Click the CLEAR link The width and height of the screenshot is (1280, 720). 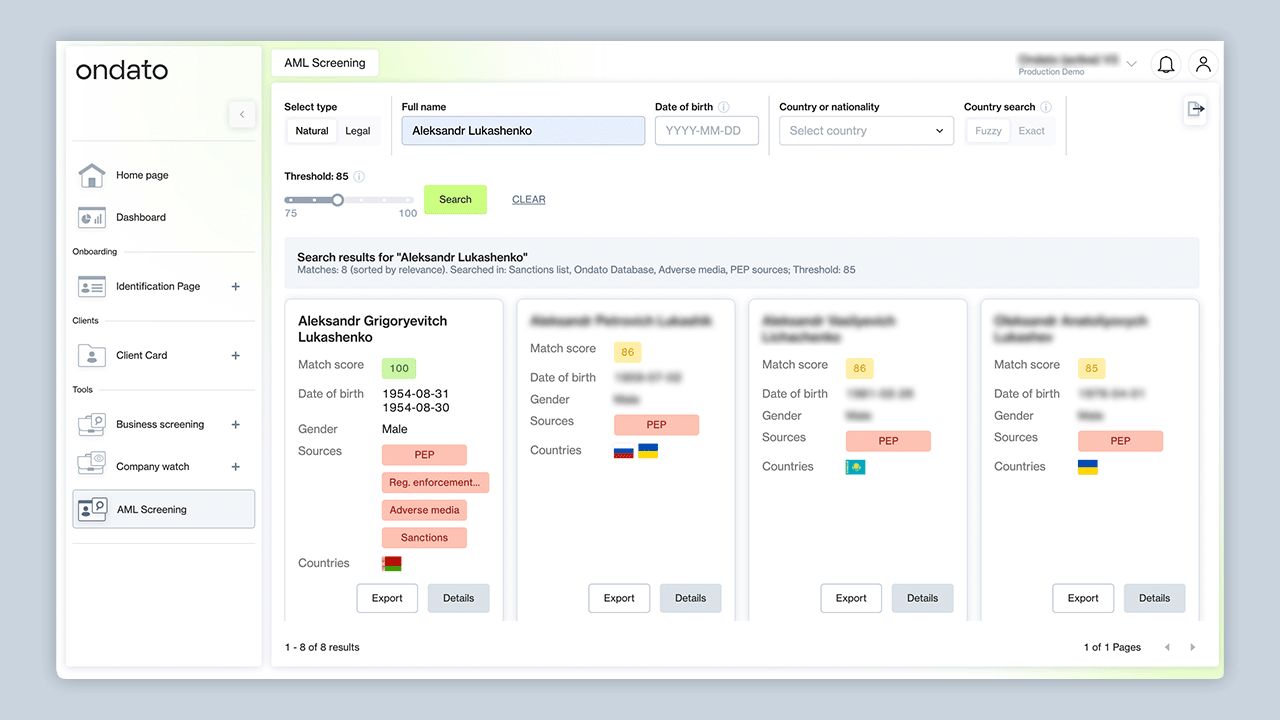click(529, 199)
